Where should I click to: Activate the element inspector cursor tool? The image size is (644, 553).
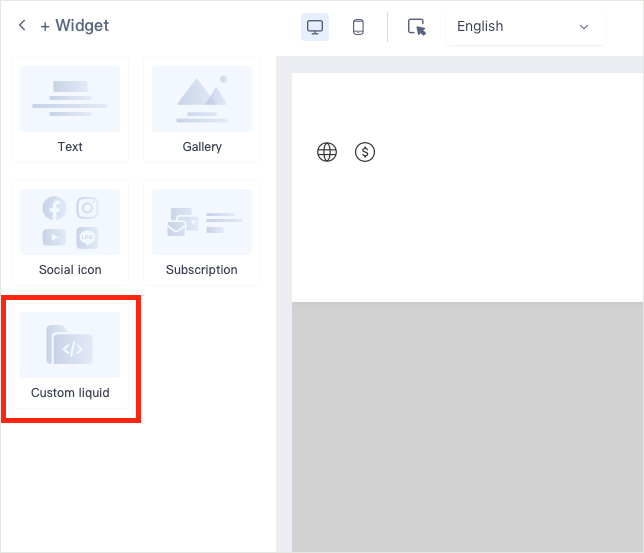point(416,27)
